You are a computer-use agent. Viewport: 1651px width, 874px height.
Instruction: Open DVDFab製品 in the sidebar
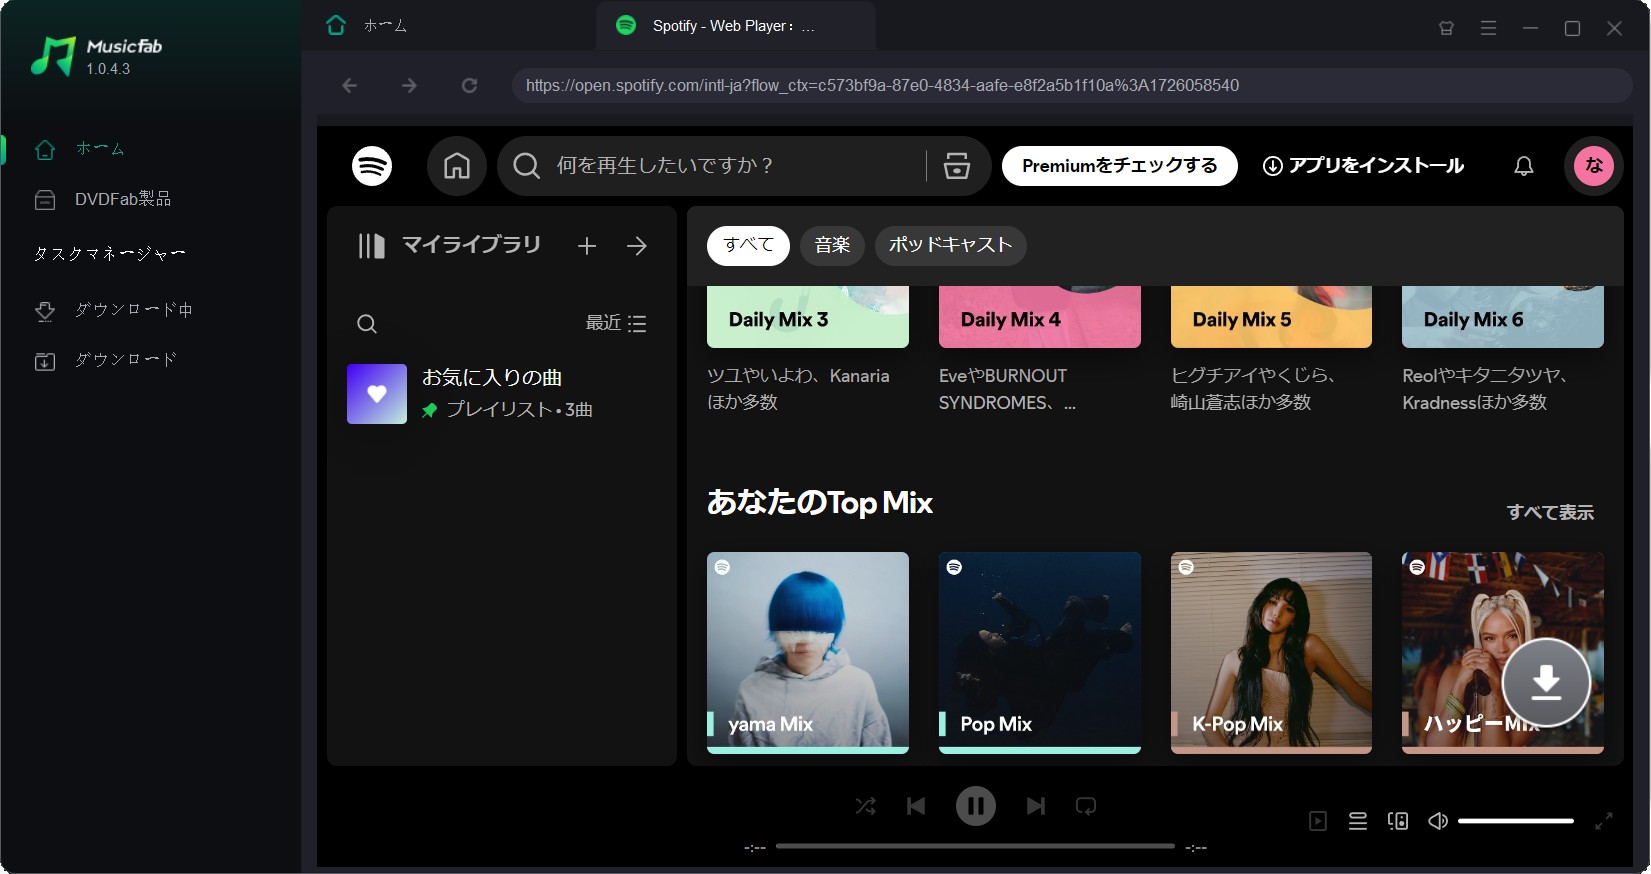[102, 199]
